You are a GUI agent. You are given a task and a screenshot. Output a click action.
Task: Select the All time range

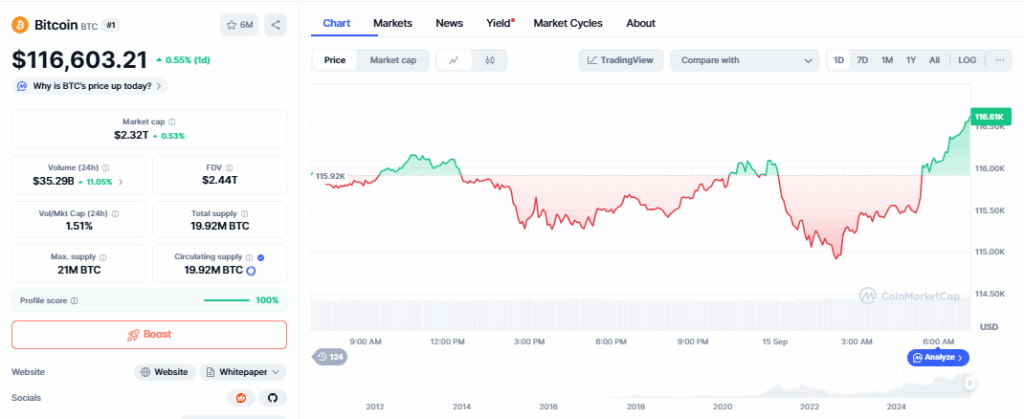935,60
